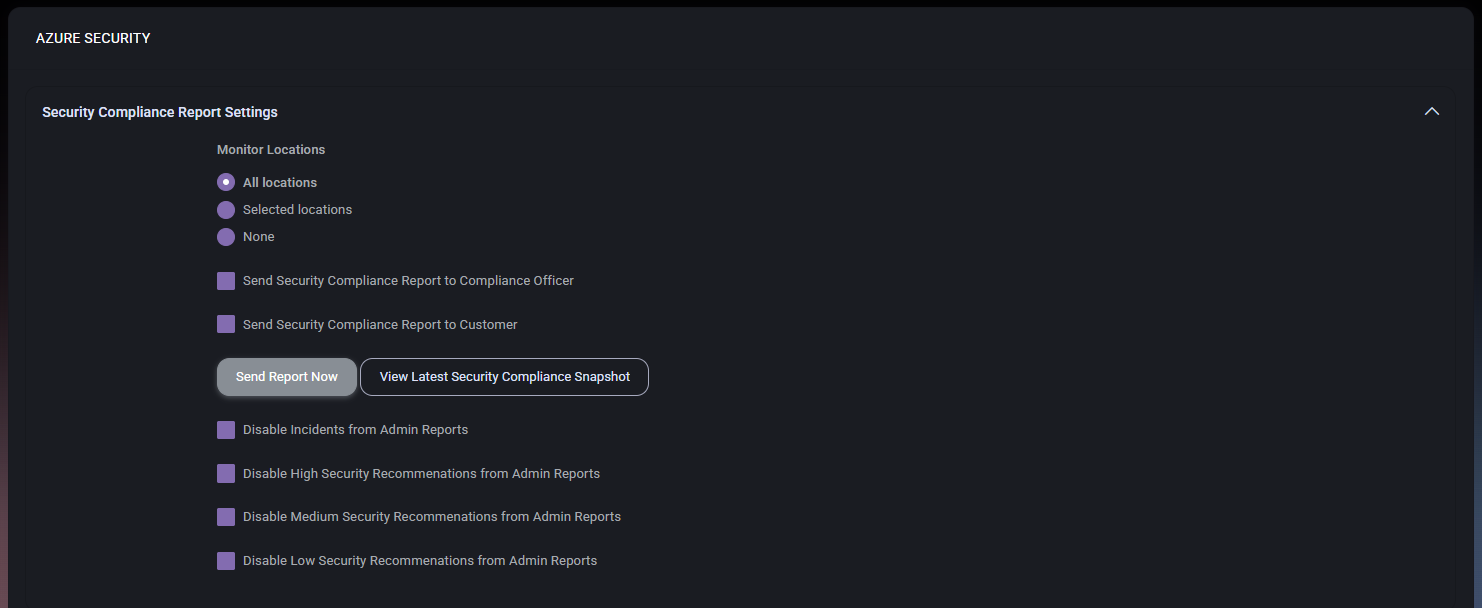Check Disable High Security Recommenations option
This screenshot has height=608, width=1482.
pos(226,473)
